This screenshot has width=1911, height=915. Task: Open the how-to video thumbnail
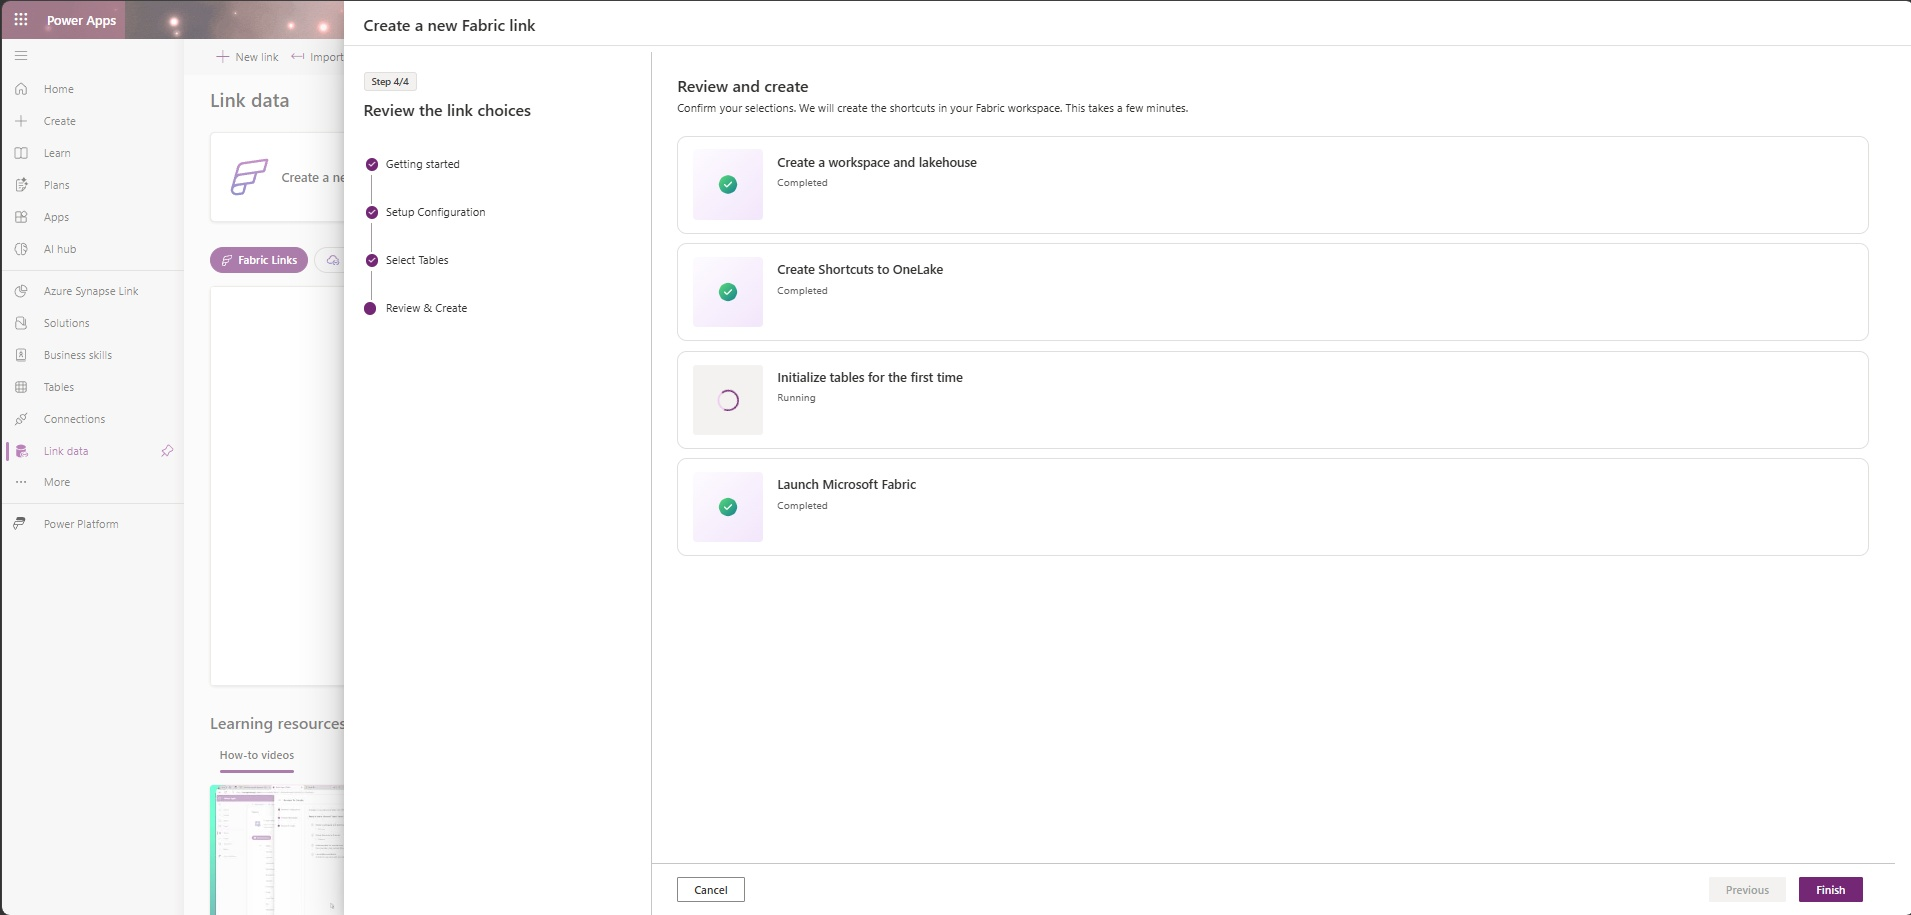click(x=278, y=850)
